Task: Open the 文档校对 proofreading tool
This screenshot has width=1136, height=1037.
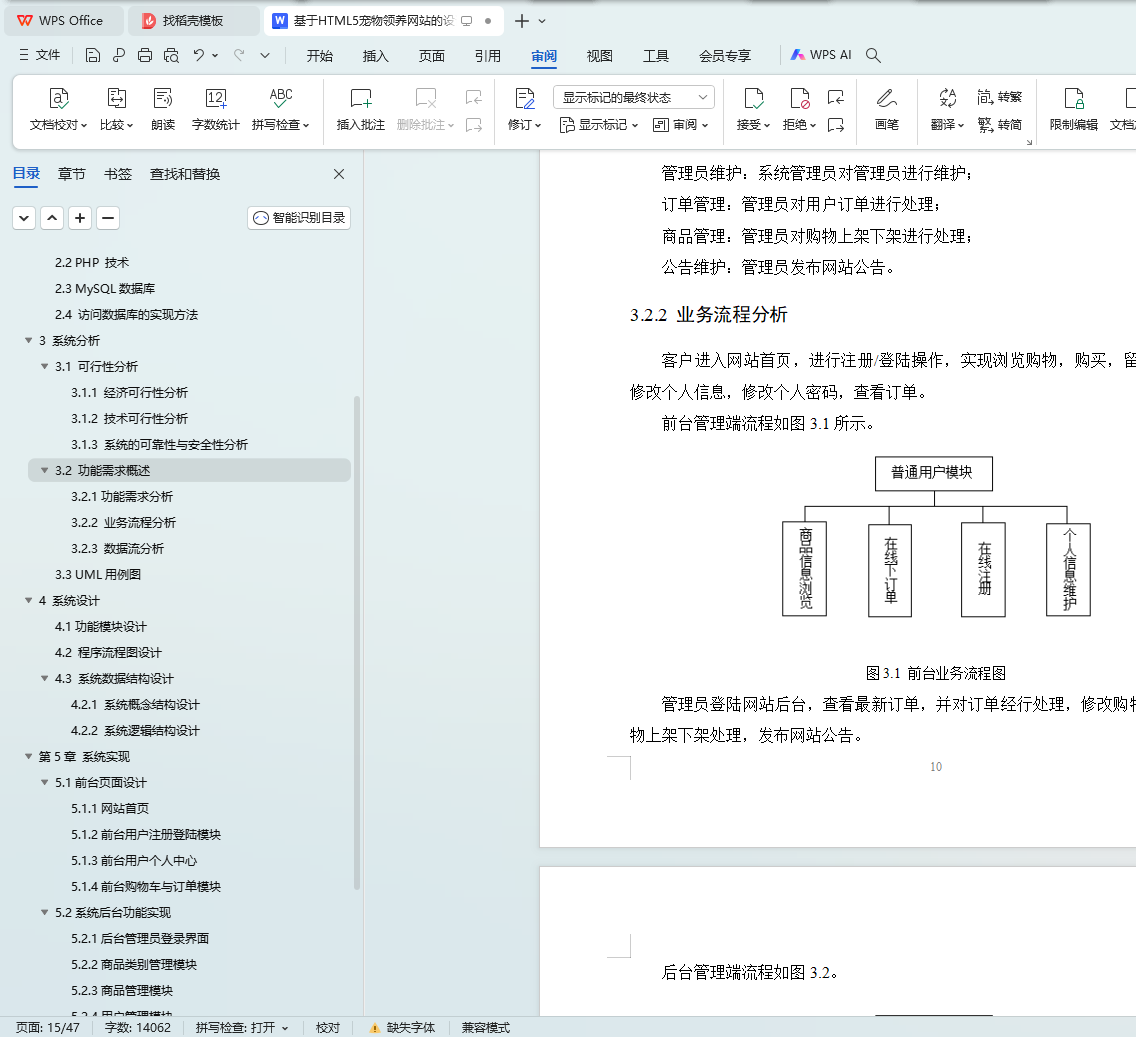Action: [x=58, y=109]
